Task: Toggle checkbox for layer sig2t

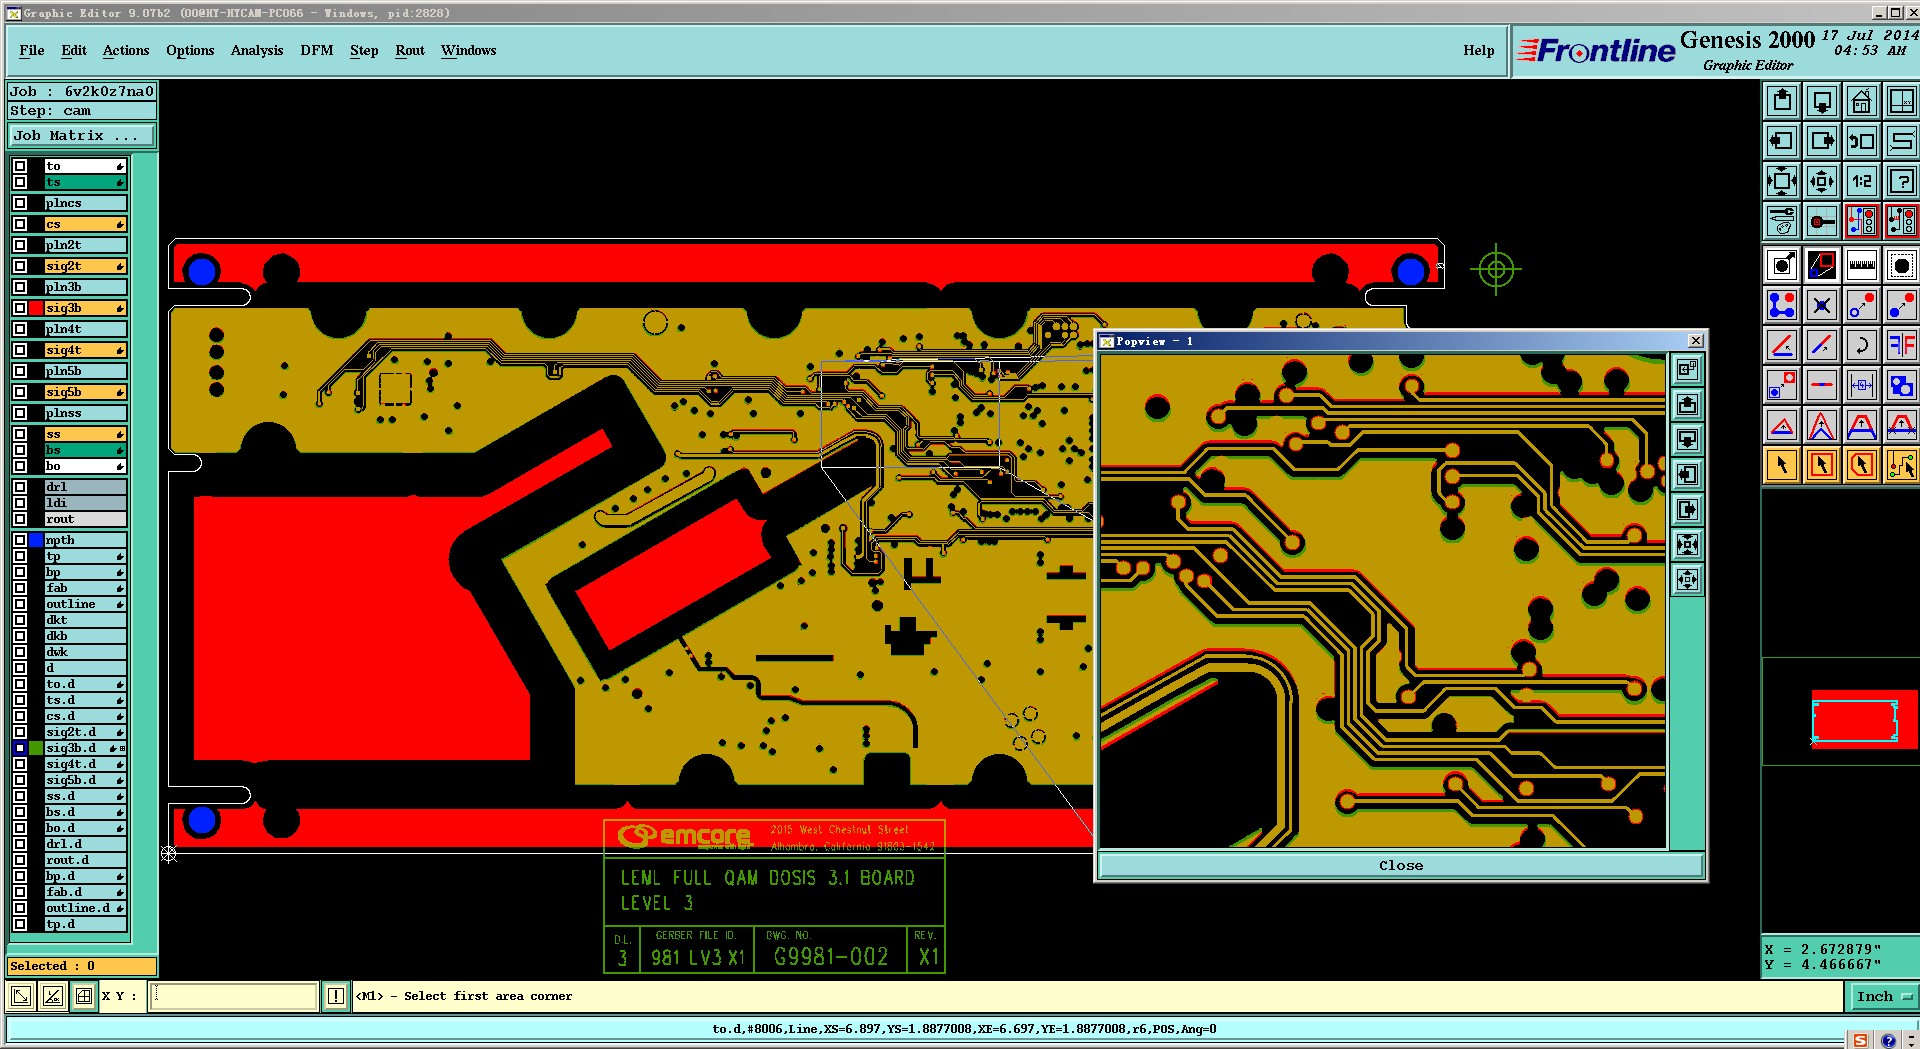Action: [x=20, y=266]
